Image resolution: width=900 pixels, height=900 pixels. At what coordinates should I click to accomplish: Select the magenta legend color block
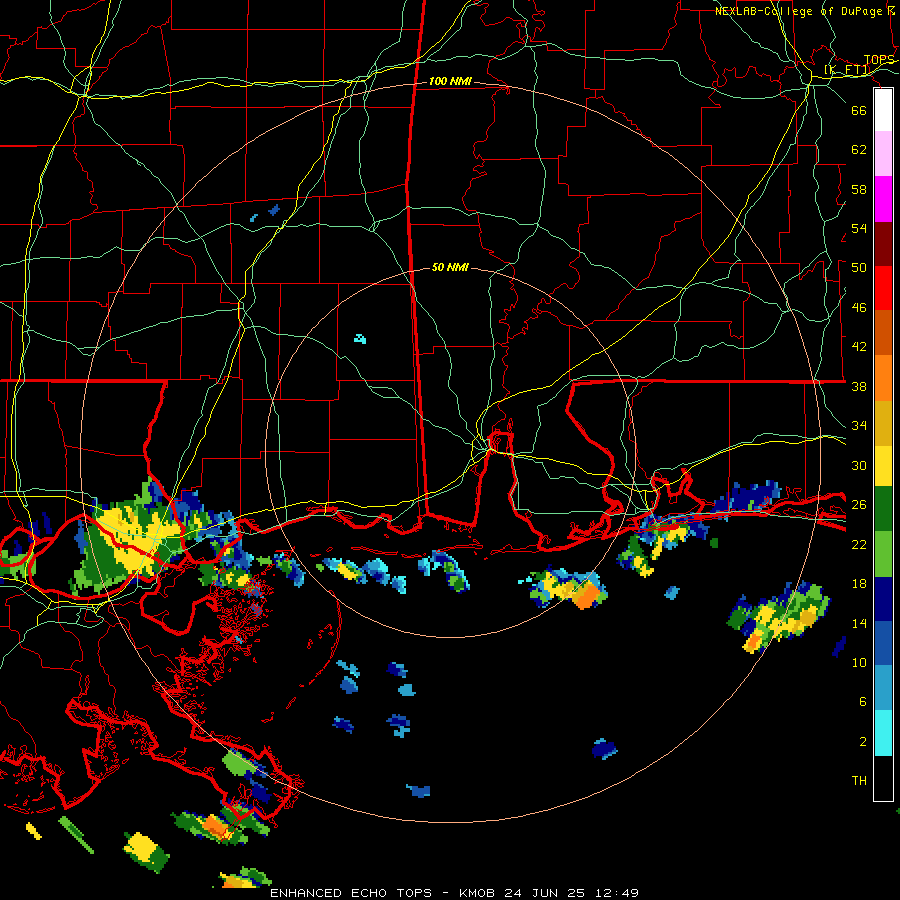tap(883, 199)
